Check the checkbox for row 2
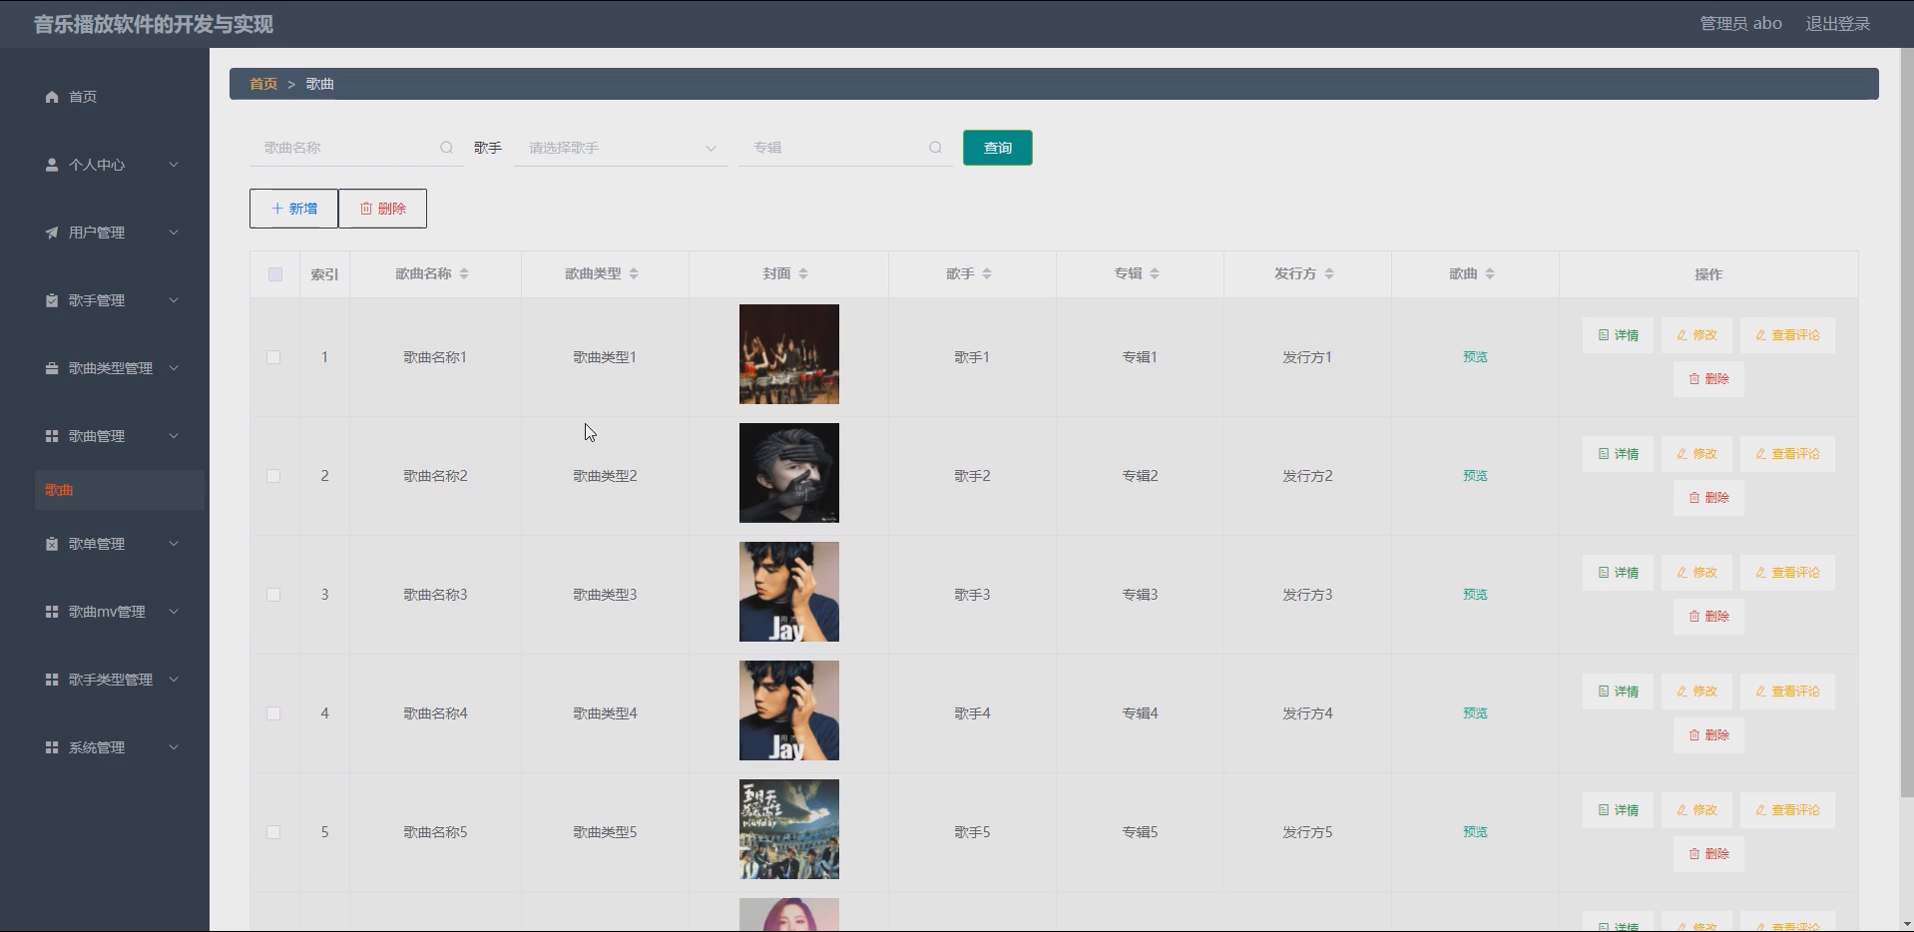 [x=274, y=477]
